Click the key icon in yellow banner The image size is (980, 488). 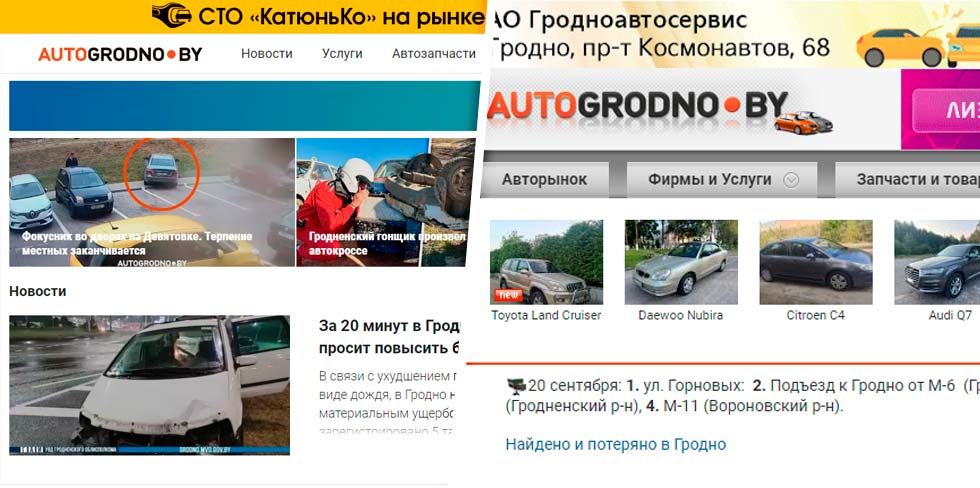coord(171,16)
